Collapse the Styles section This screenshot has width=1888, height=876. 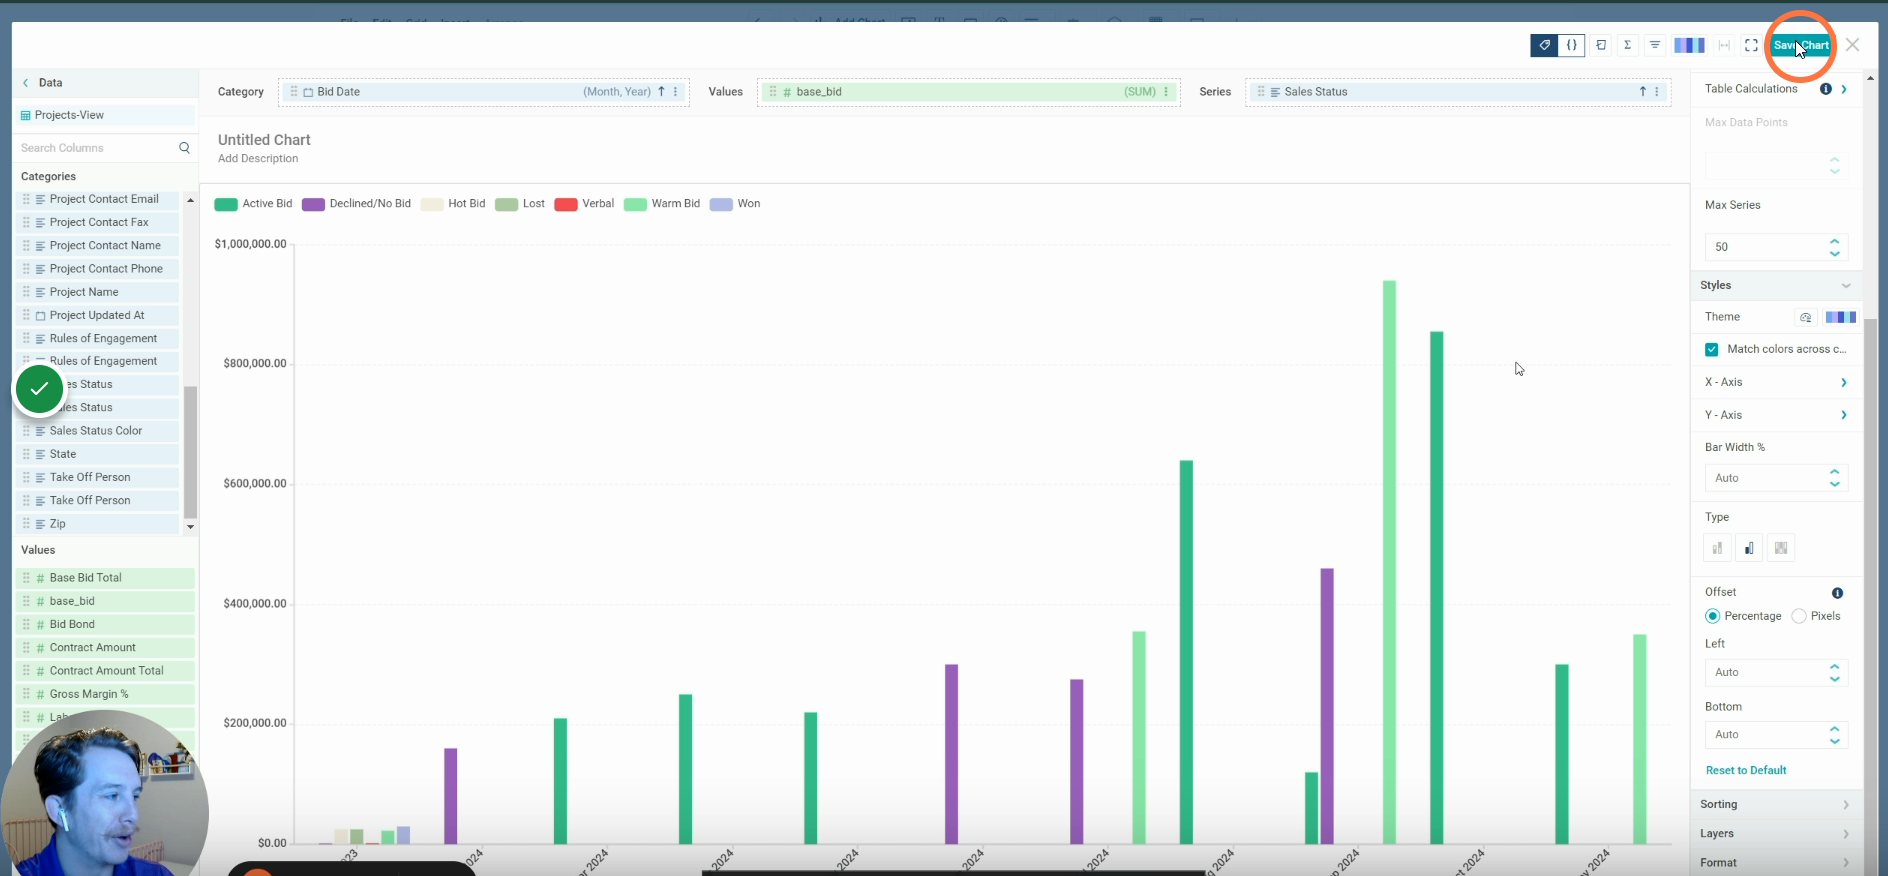tap(1846, 286)
